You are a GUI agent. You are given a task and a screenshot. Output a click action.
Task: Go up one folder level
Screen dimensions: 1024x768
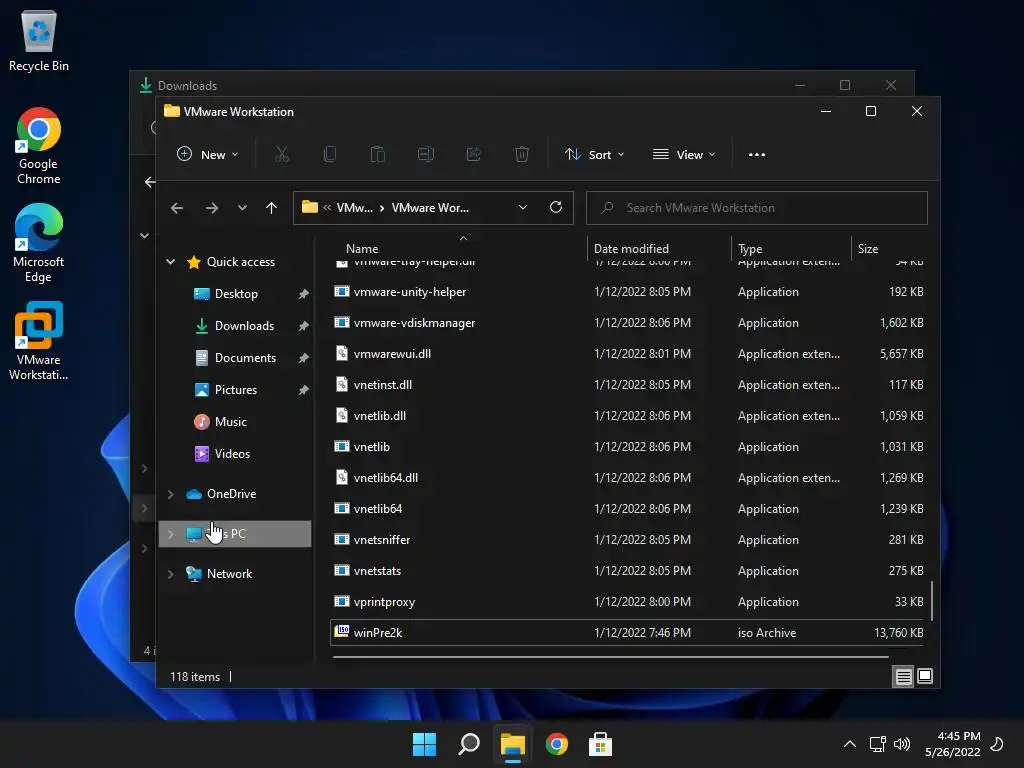coord(272,208)
